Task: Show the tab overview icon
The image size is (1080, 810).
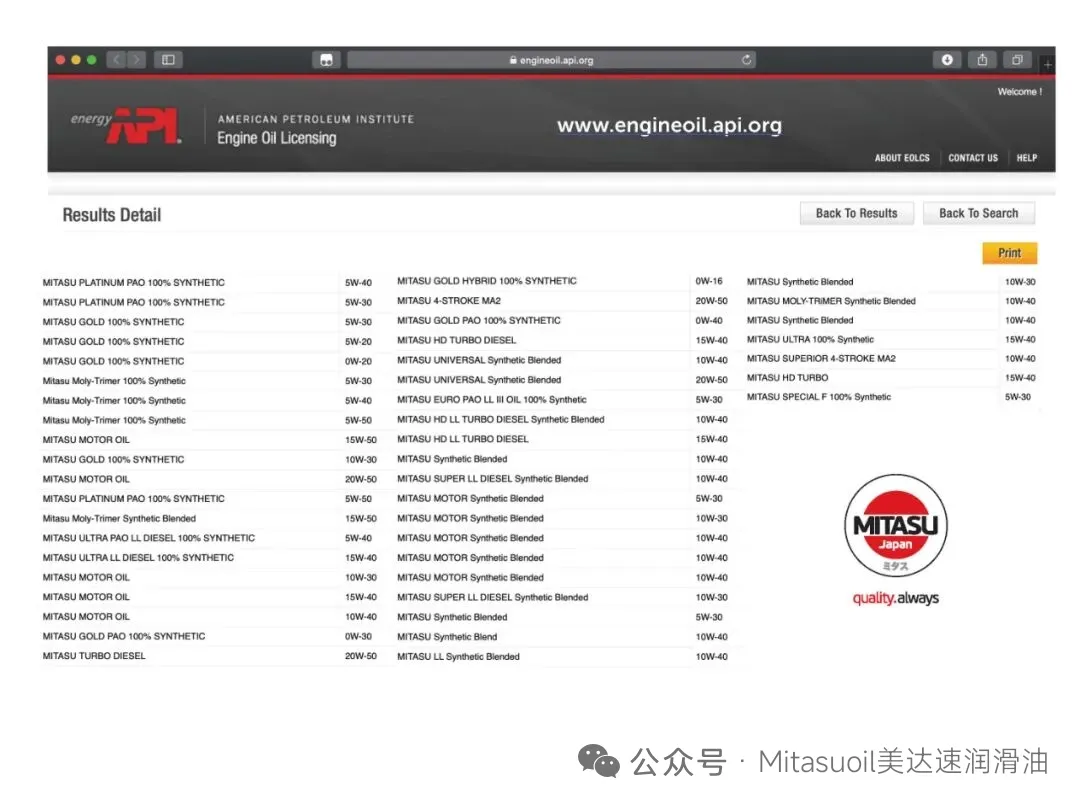Action: pos(1017,60)
